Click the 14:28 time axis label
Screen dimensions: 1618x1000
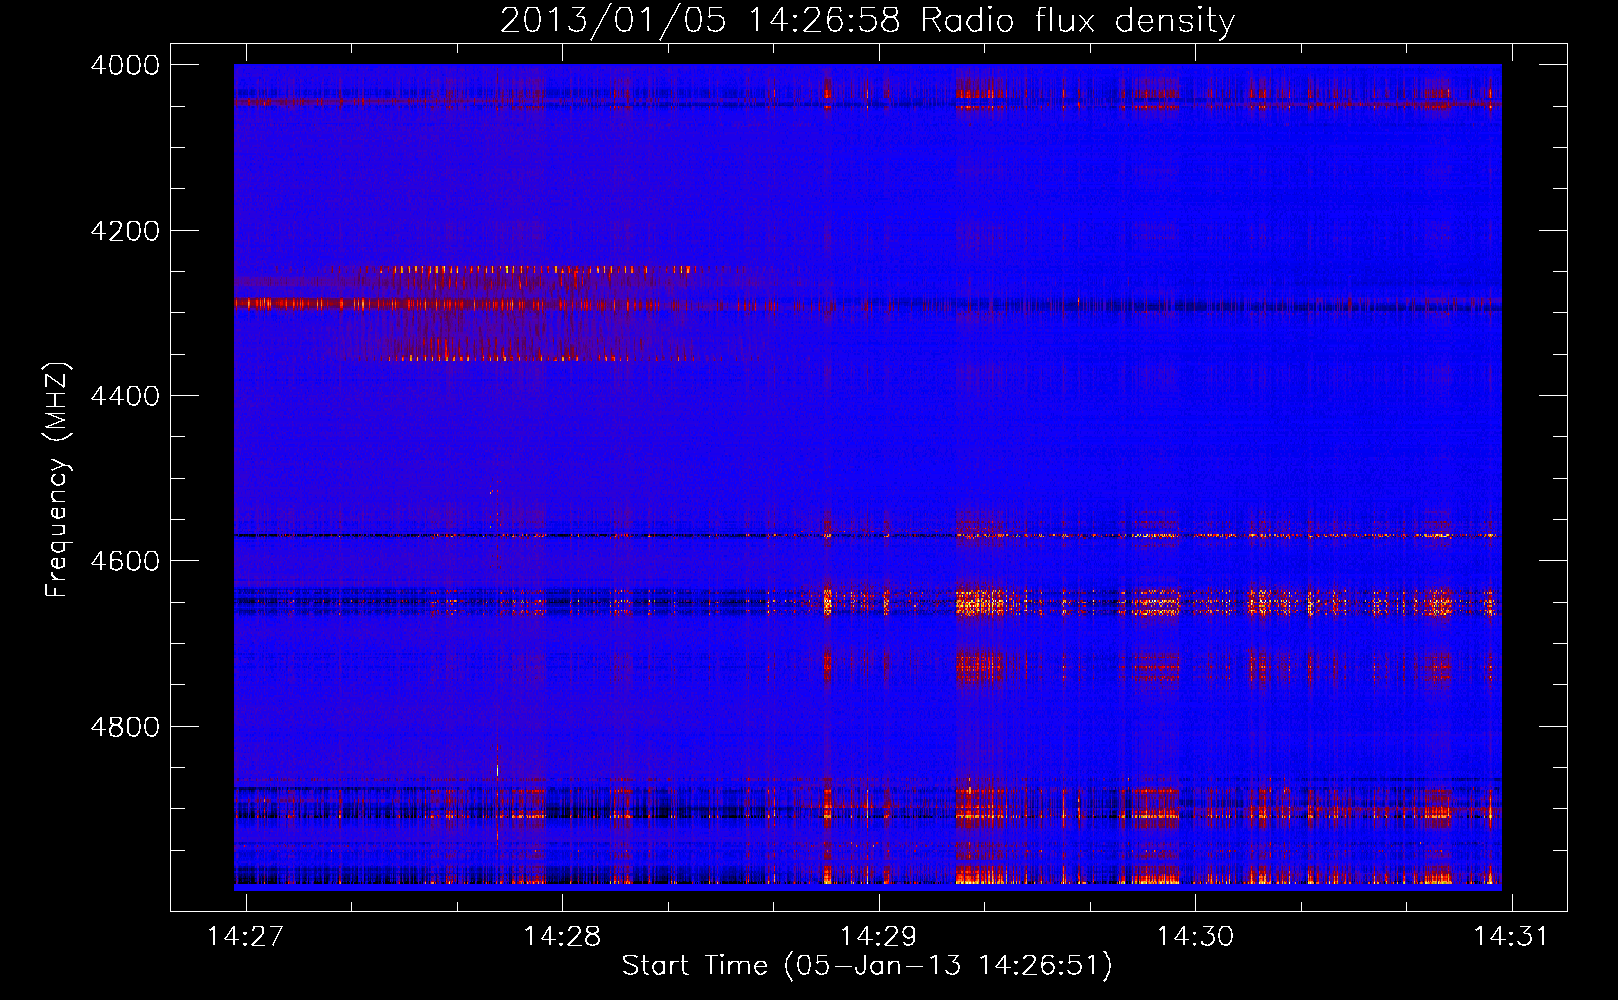(x=562, y=936)
